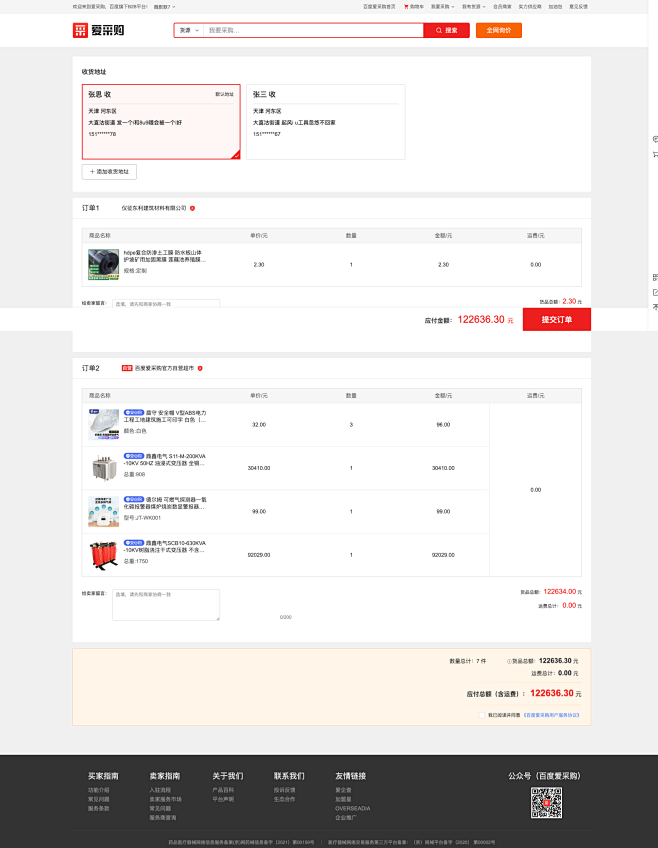Click the hdpe geomembrane product thumbnail
The image size is (658, 848).
(103, 264)
